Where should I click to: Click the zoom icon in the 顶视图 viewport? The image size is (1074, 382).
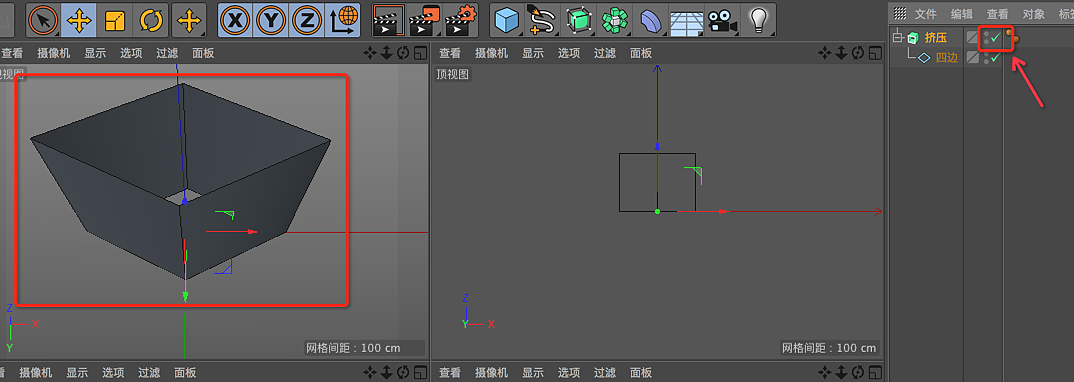click(842, 53)
